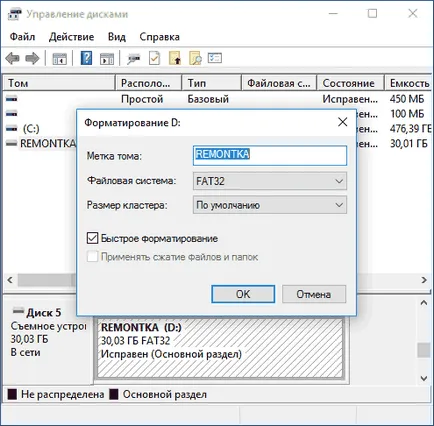The height and width of the screenshot is (426, 434).
Task: Sort by Том column header
Action: (59, 83)
